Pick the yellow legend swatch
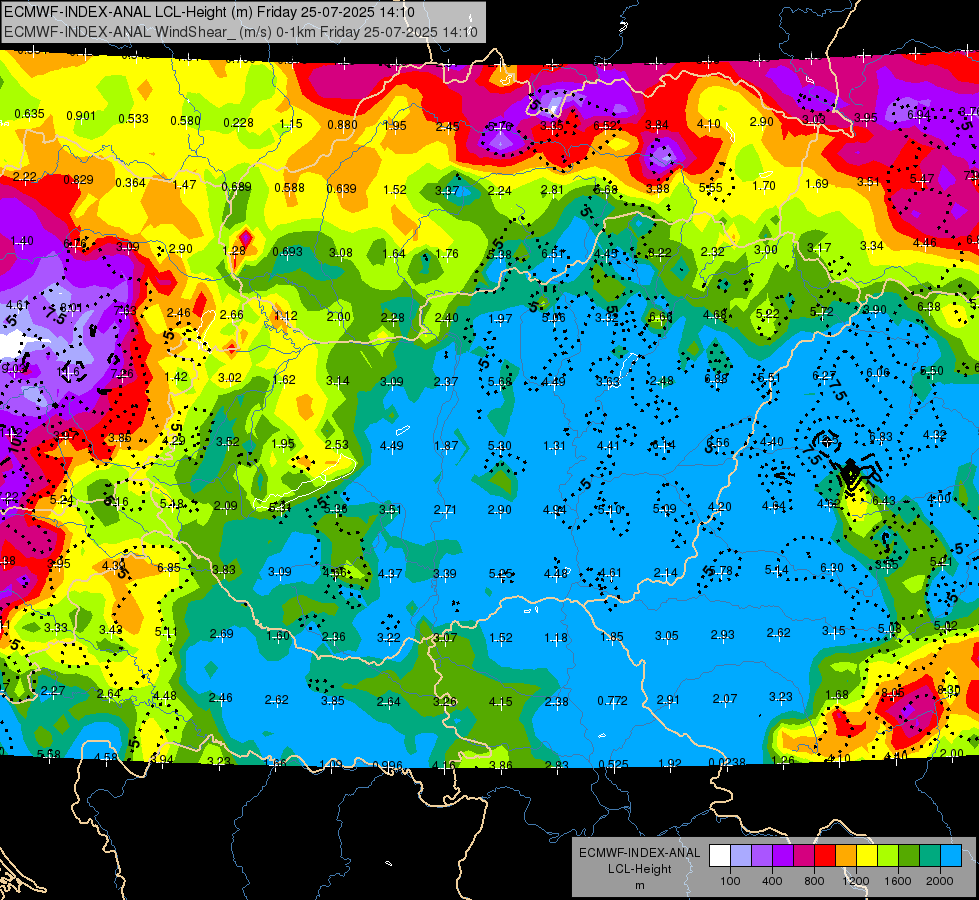This screenshot has width=979, height=900. tap(867, 856)
